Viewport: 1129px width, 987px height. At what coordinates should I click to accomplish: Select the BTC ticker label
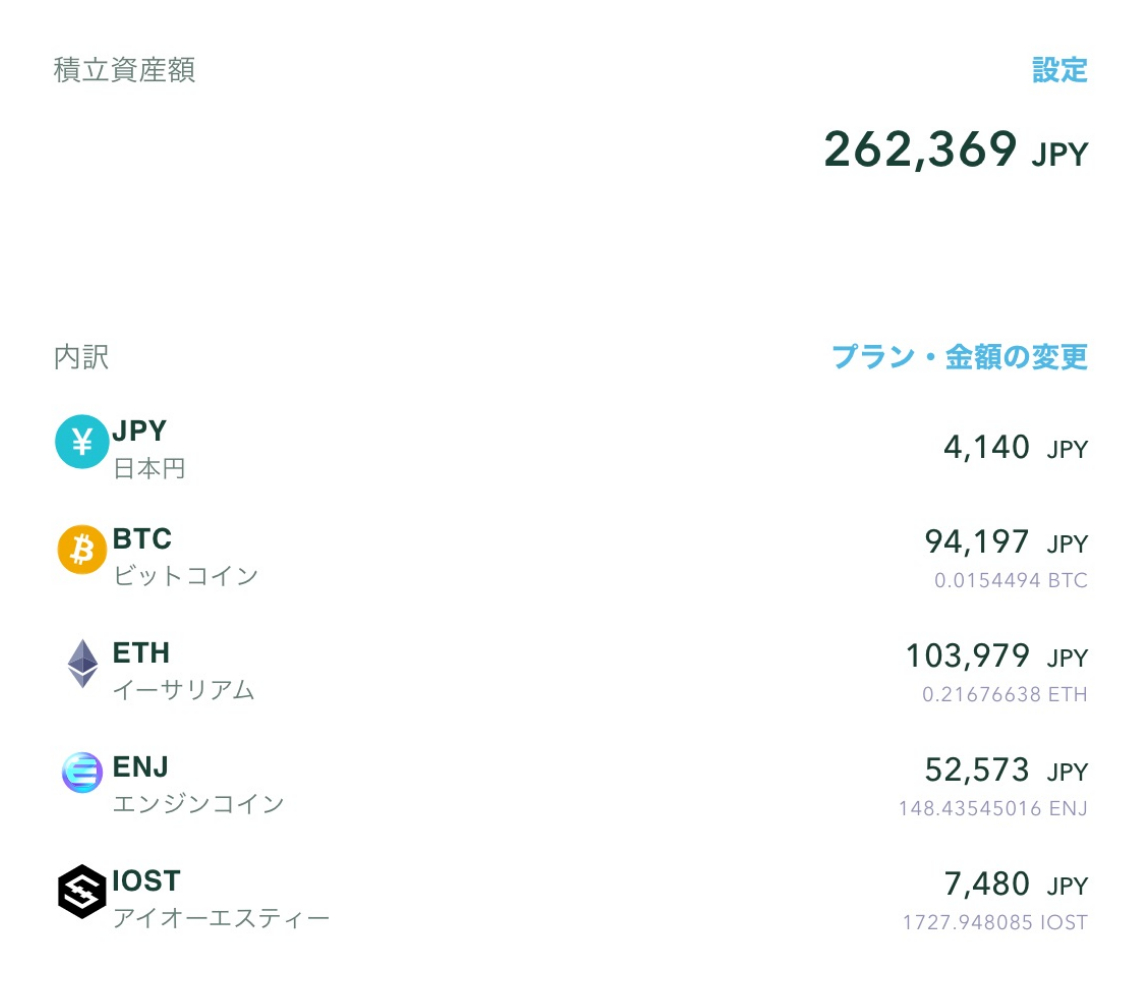(142, 539)
